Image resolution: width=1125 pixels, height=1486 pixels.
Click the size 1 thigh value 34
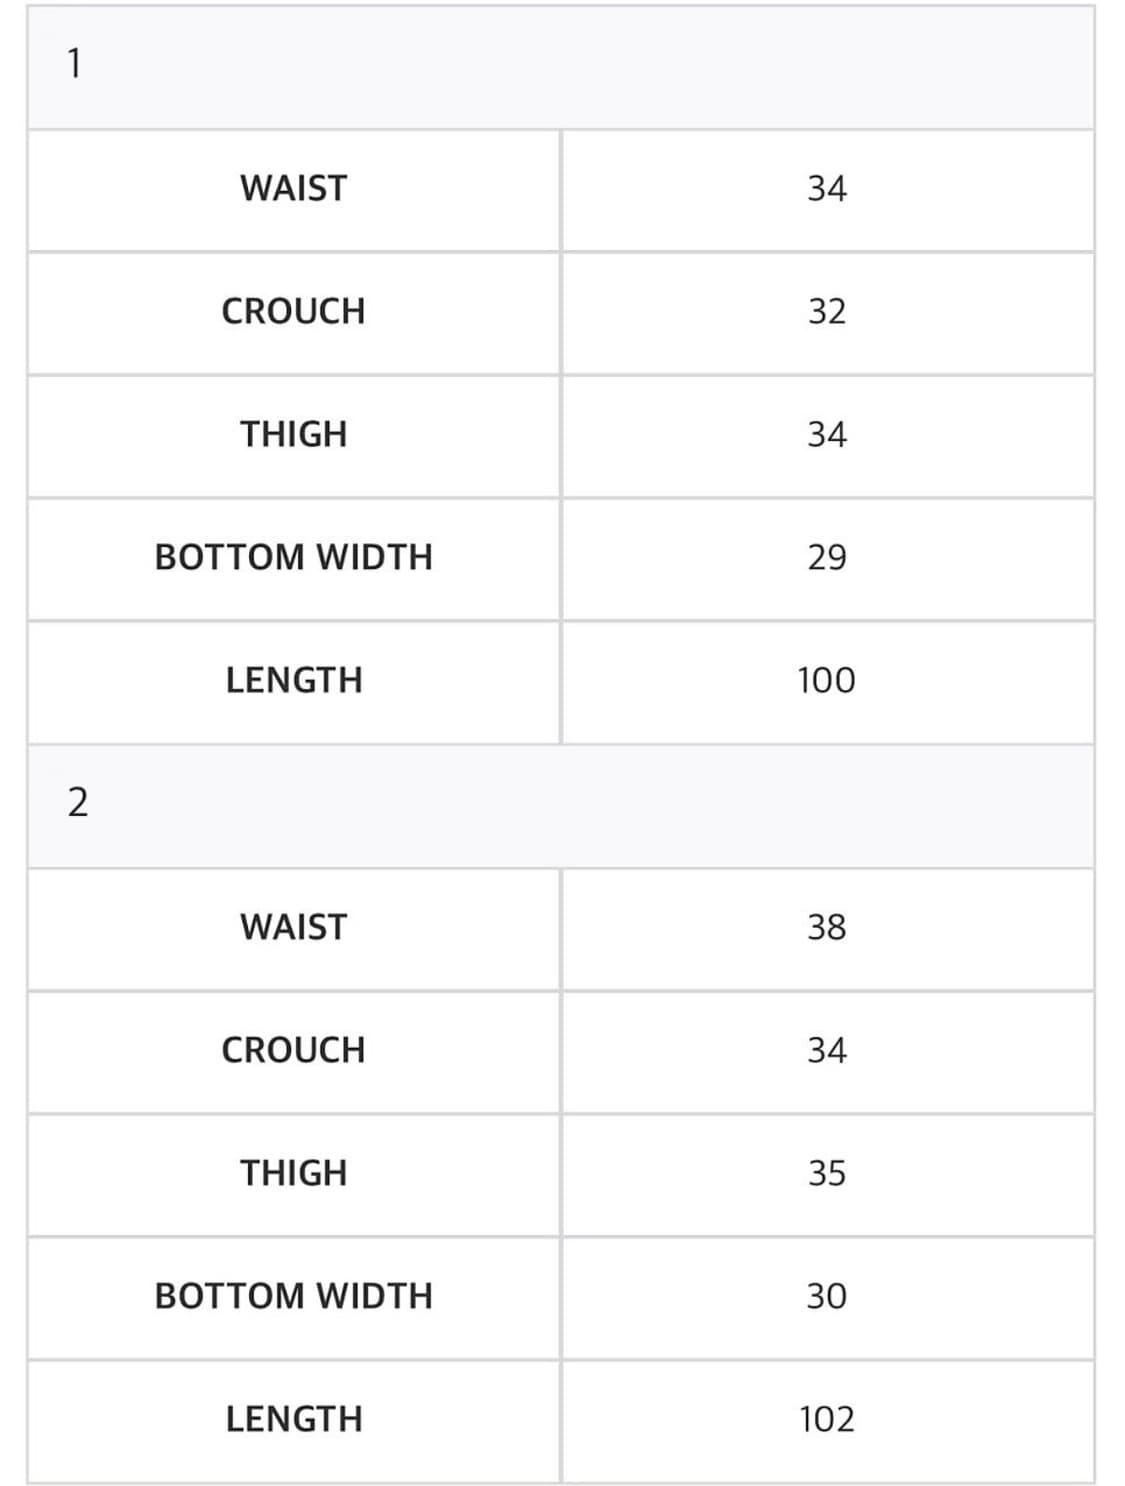point(827,435)
